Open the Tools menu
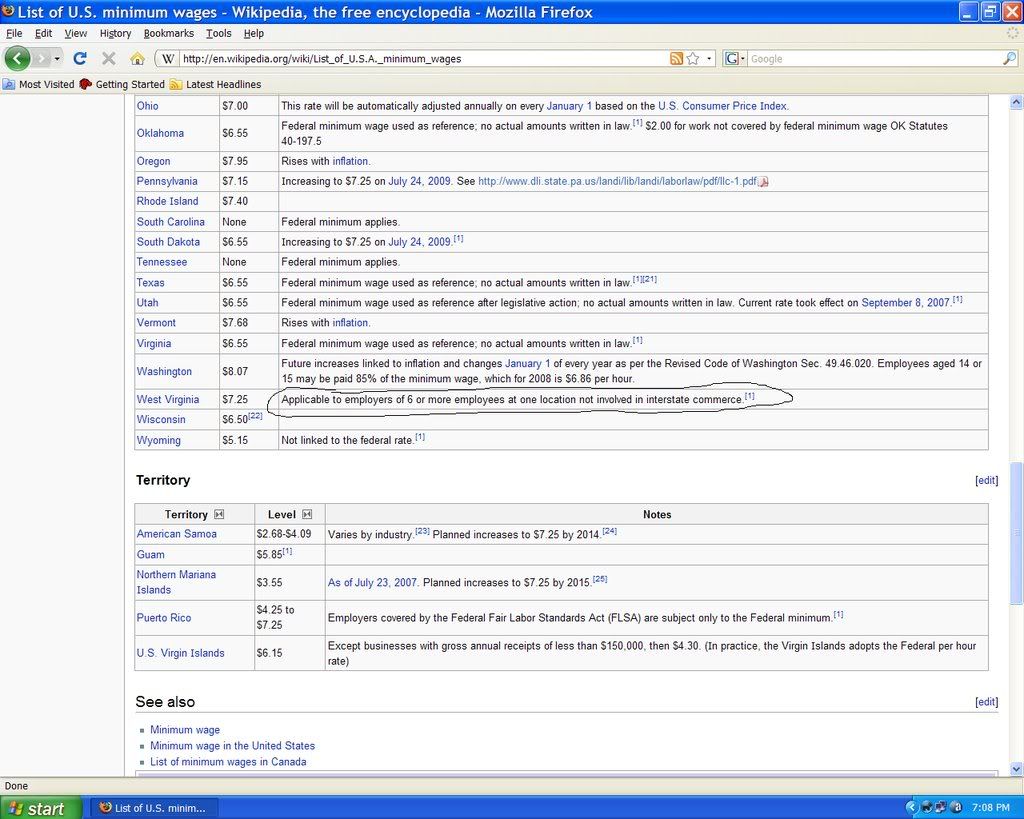The image size is (1024, 819). [218, 33]
